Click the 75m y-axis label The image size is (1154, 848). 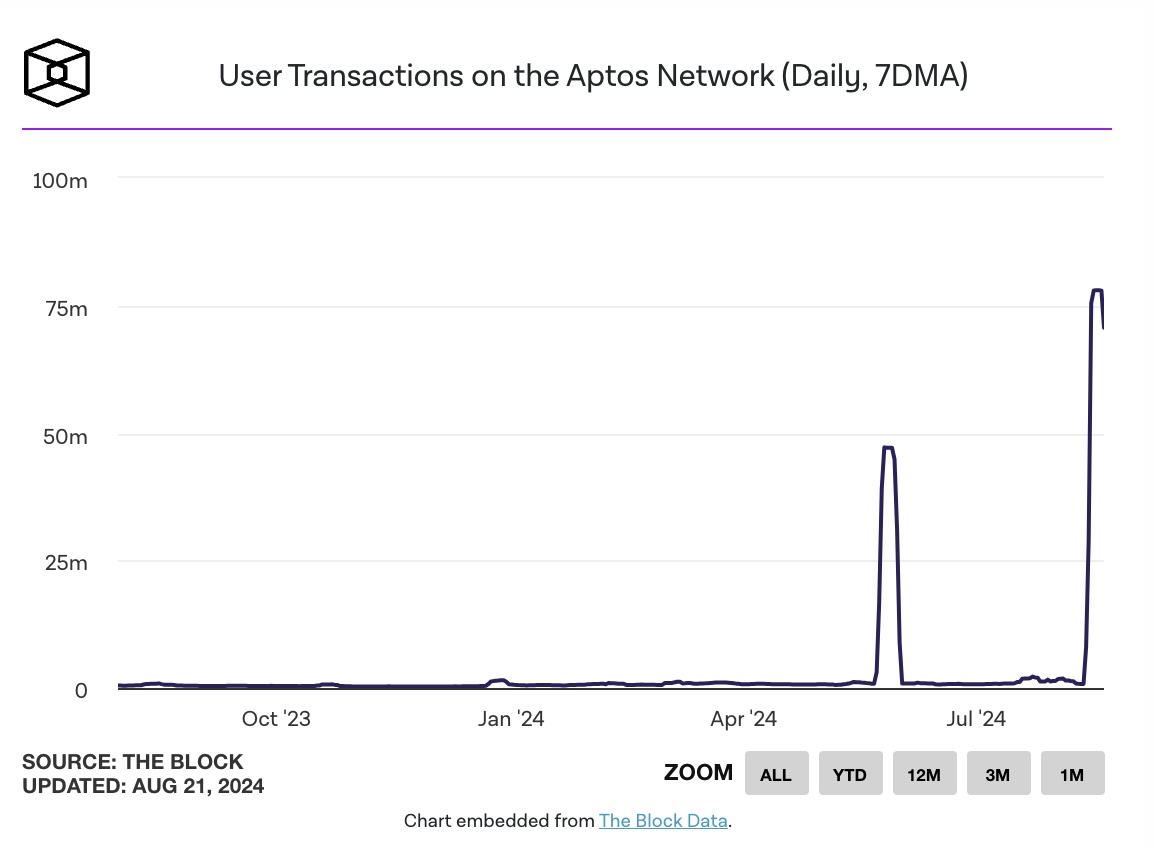[66, 308]
